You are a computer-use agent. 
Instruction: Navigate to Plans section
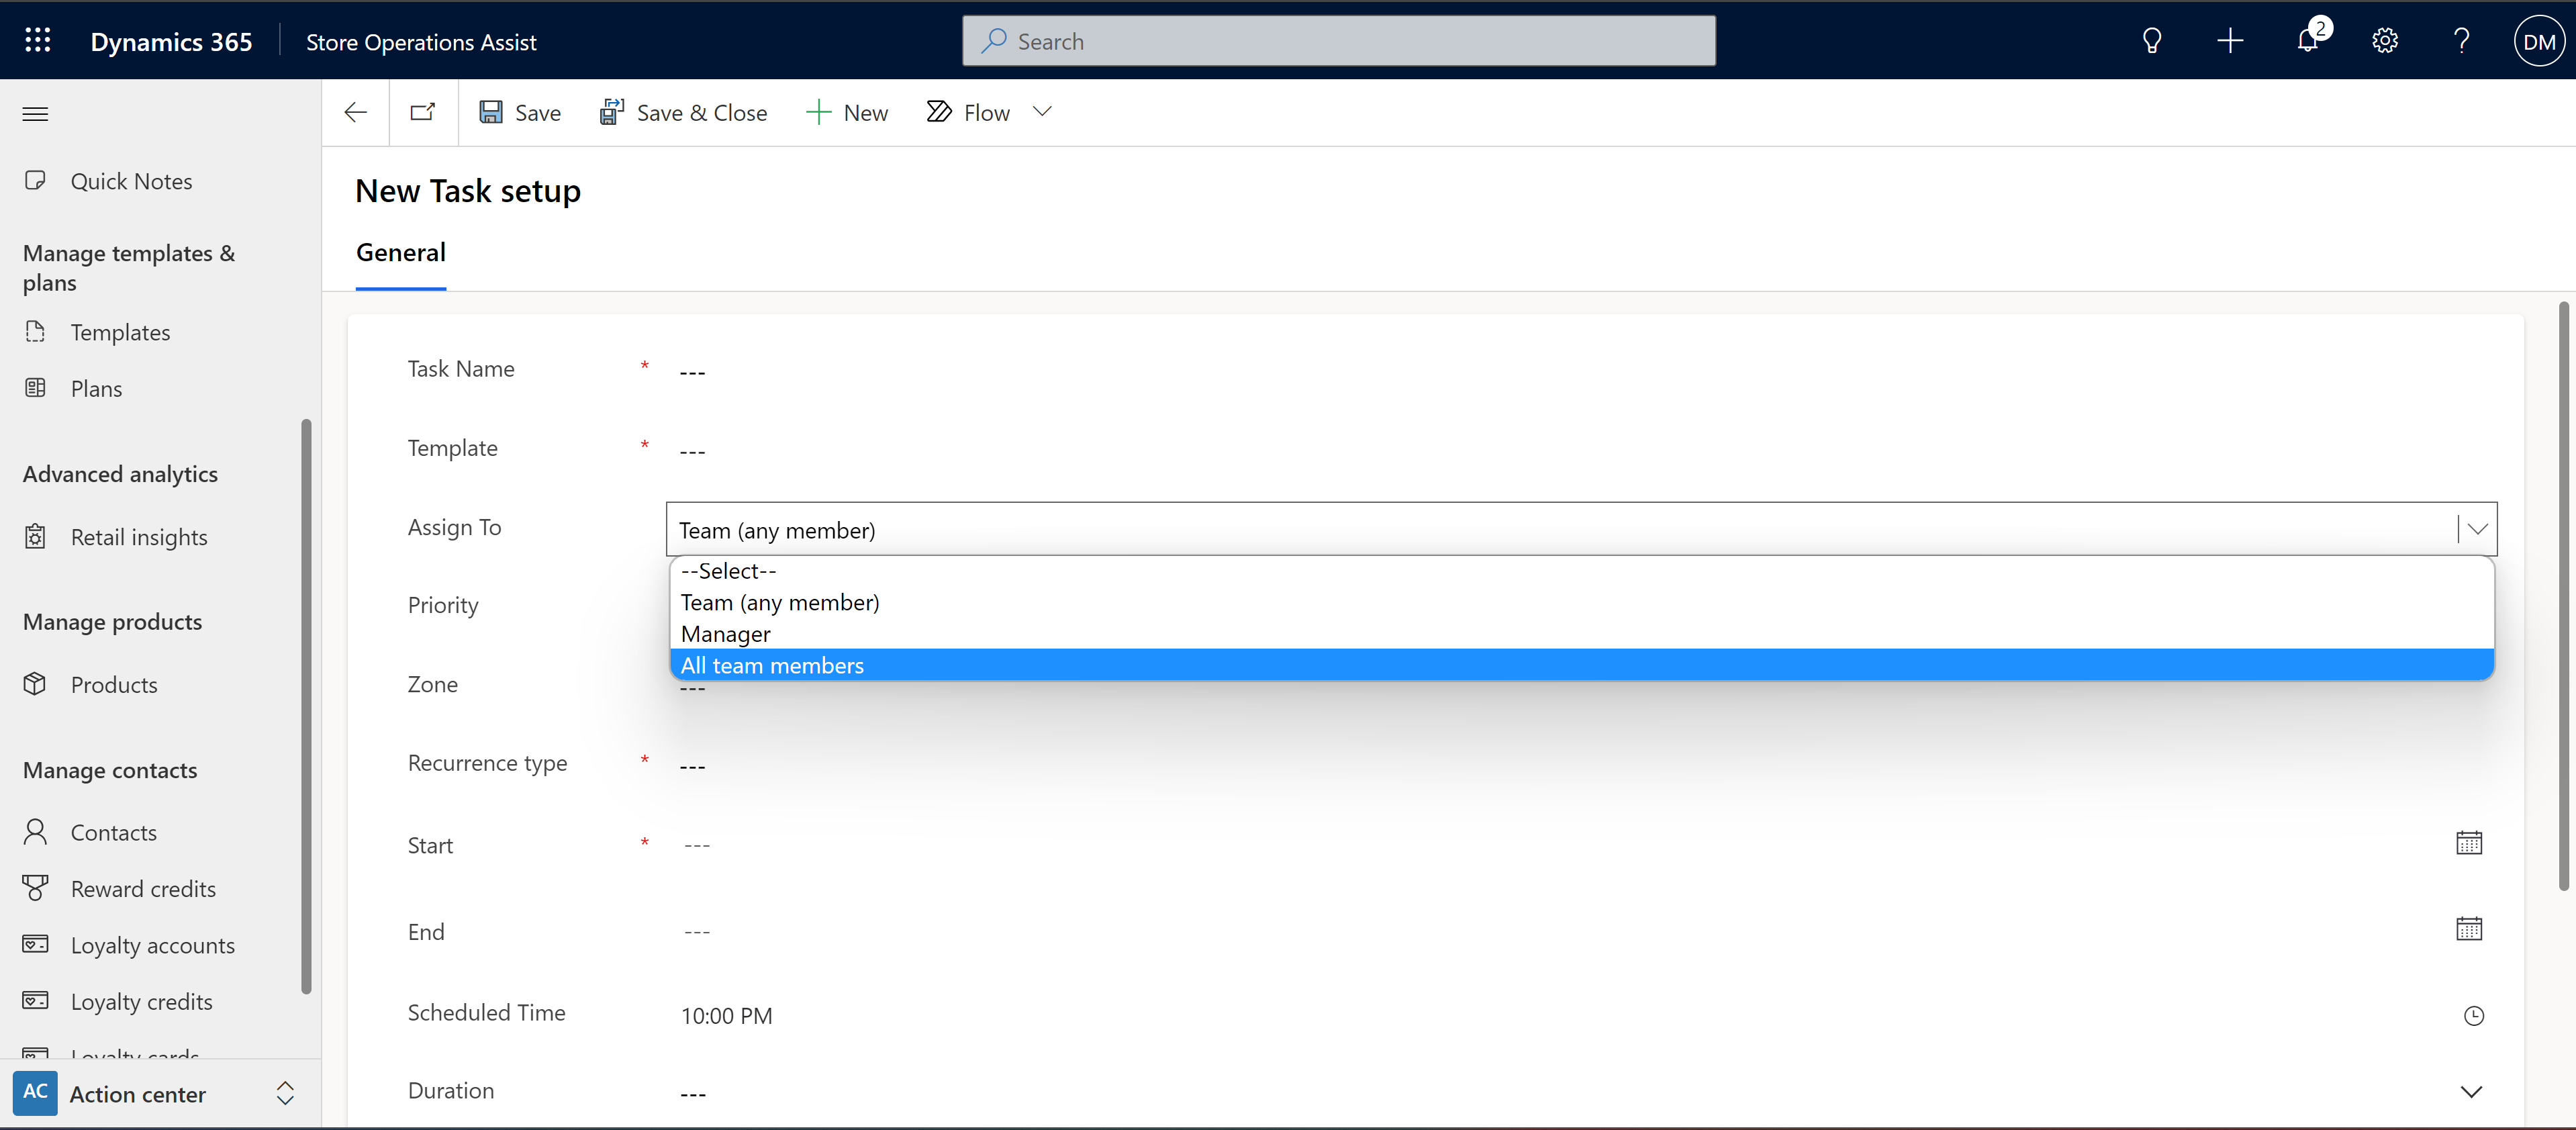click(x=93, y=386)
